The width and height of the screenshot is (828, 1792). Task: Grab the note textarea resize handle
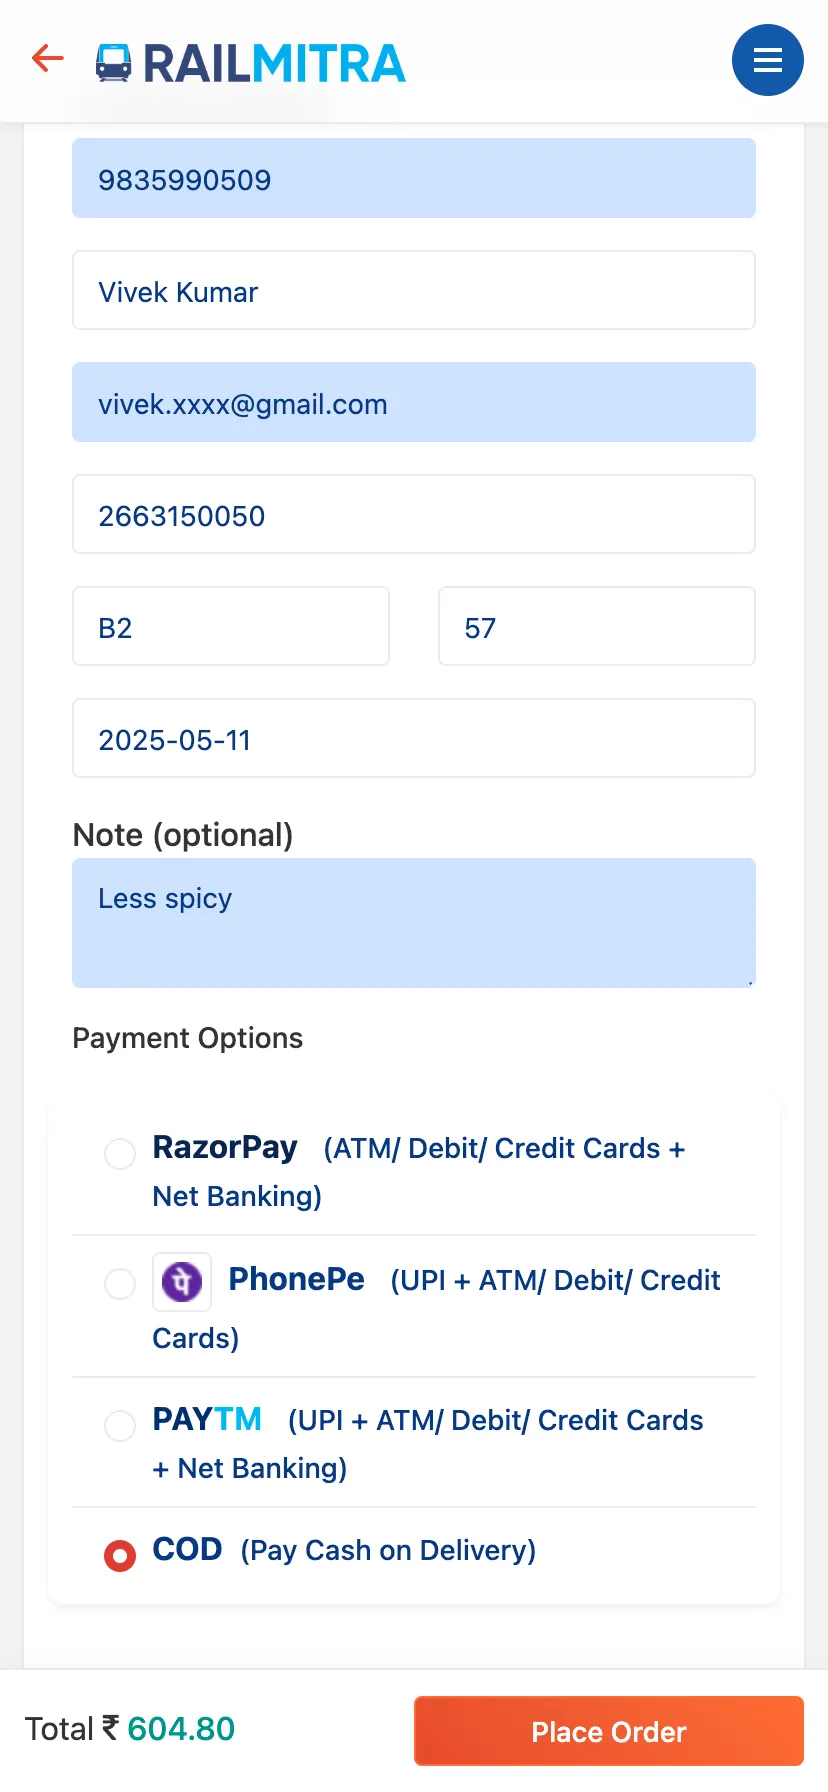point(749,982)
